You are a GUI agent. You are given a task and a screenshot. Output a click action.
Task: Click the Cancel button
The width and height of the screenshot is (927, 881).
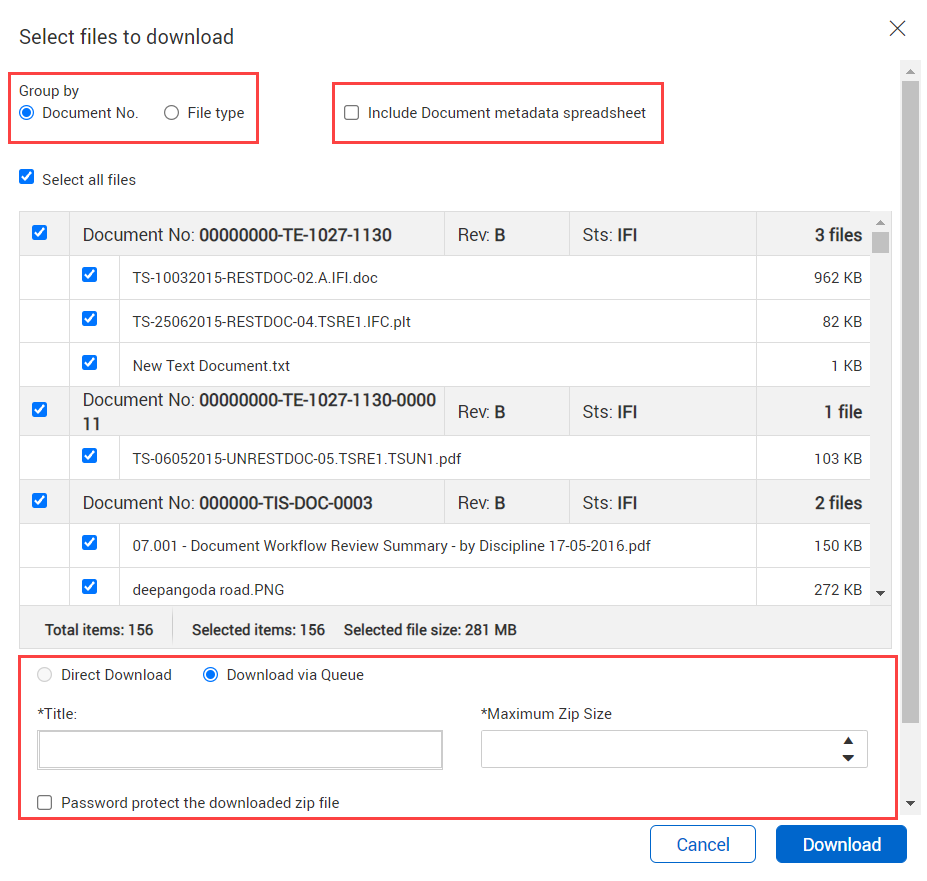703,844
